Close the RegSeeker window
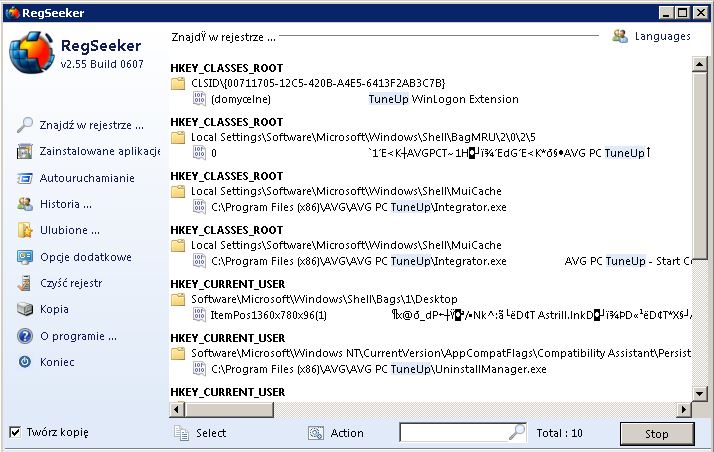This screenshot has width=714, height=452. click(x=701, y=13)
